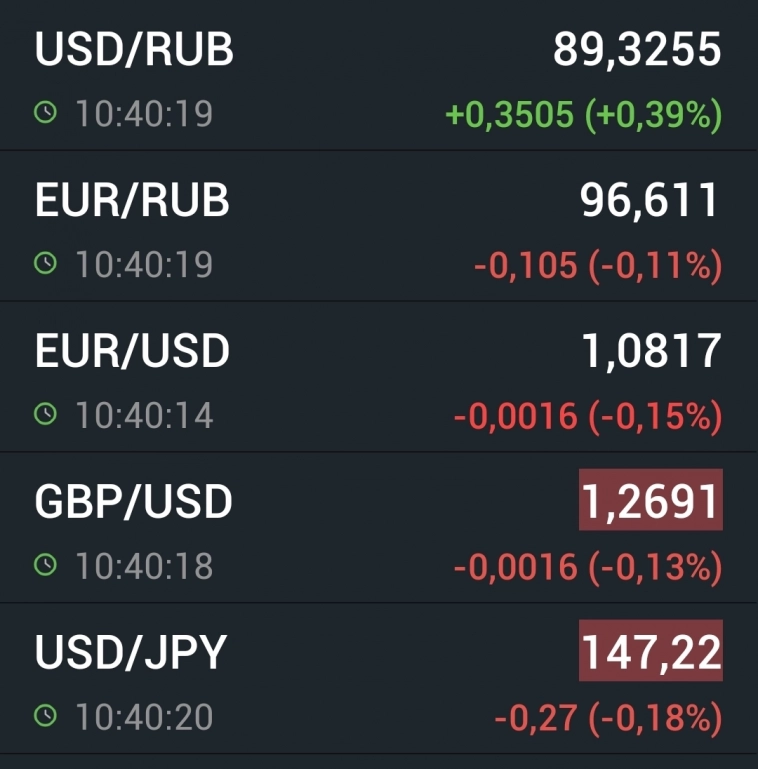758x769 pixels.
Task: Click the clock icon under USD/JPY
Action: (45, 716)
